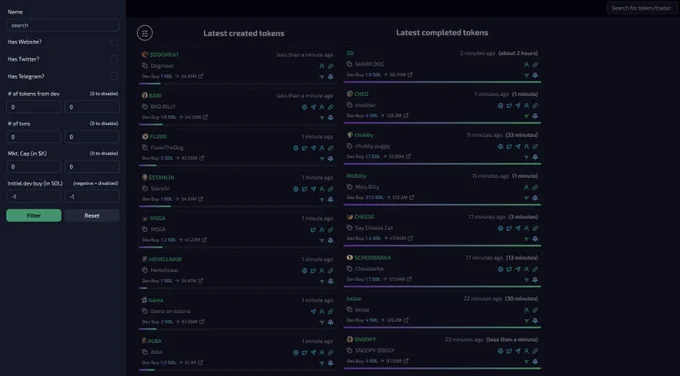Click the green Filter button
The width and height of the screenshot is (680, 376).
point(34,216)
